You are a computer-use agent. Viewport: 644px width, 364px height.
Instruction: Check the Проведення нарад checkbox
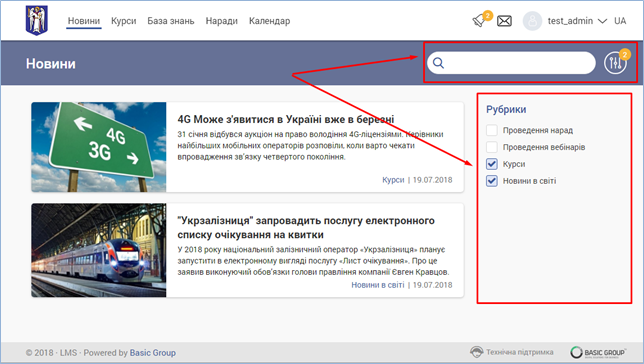coord(492,130)
